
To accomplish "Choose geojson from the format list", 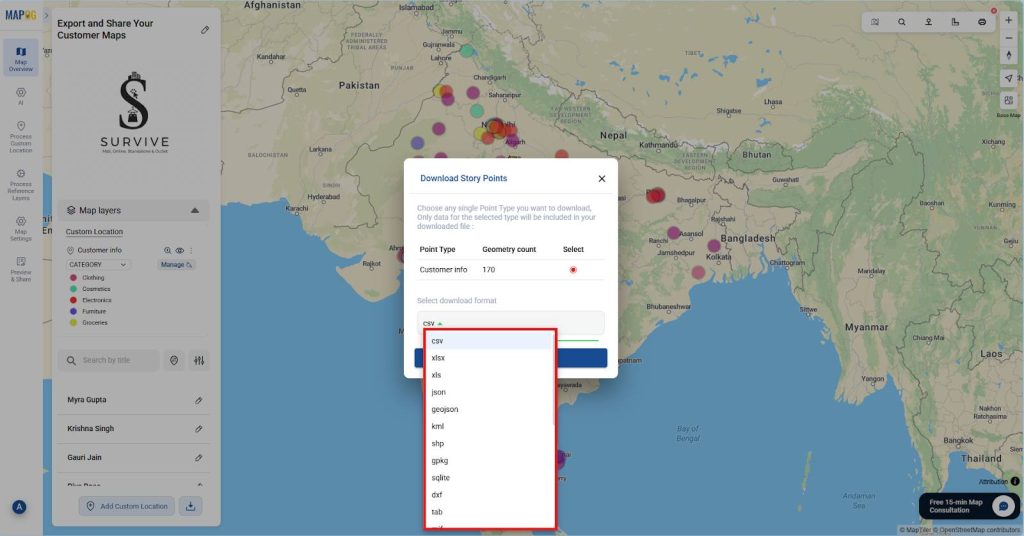I will pos(445,409).
